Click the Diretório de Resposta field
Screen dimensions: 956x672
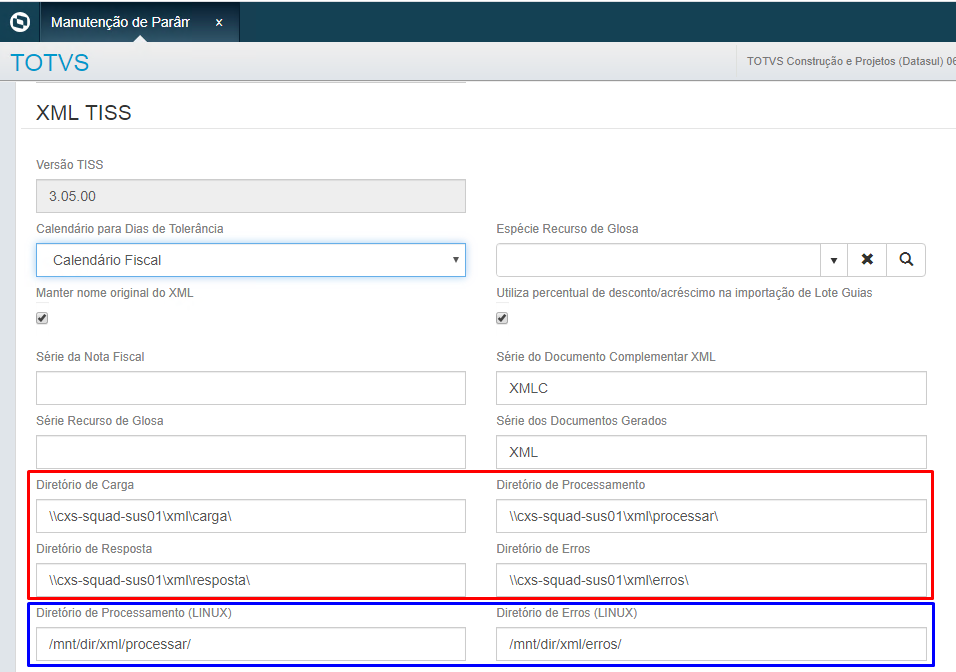[251, 580]
